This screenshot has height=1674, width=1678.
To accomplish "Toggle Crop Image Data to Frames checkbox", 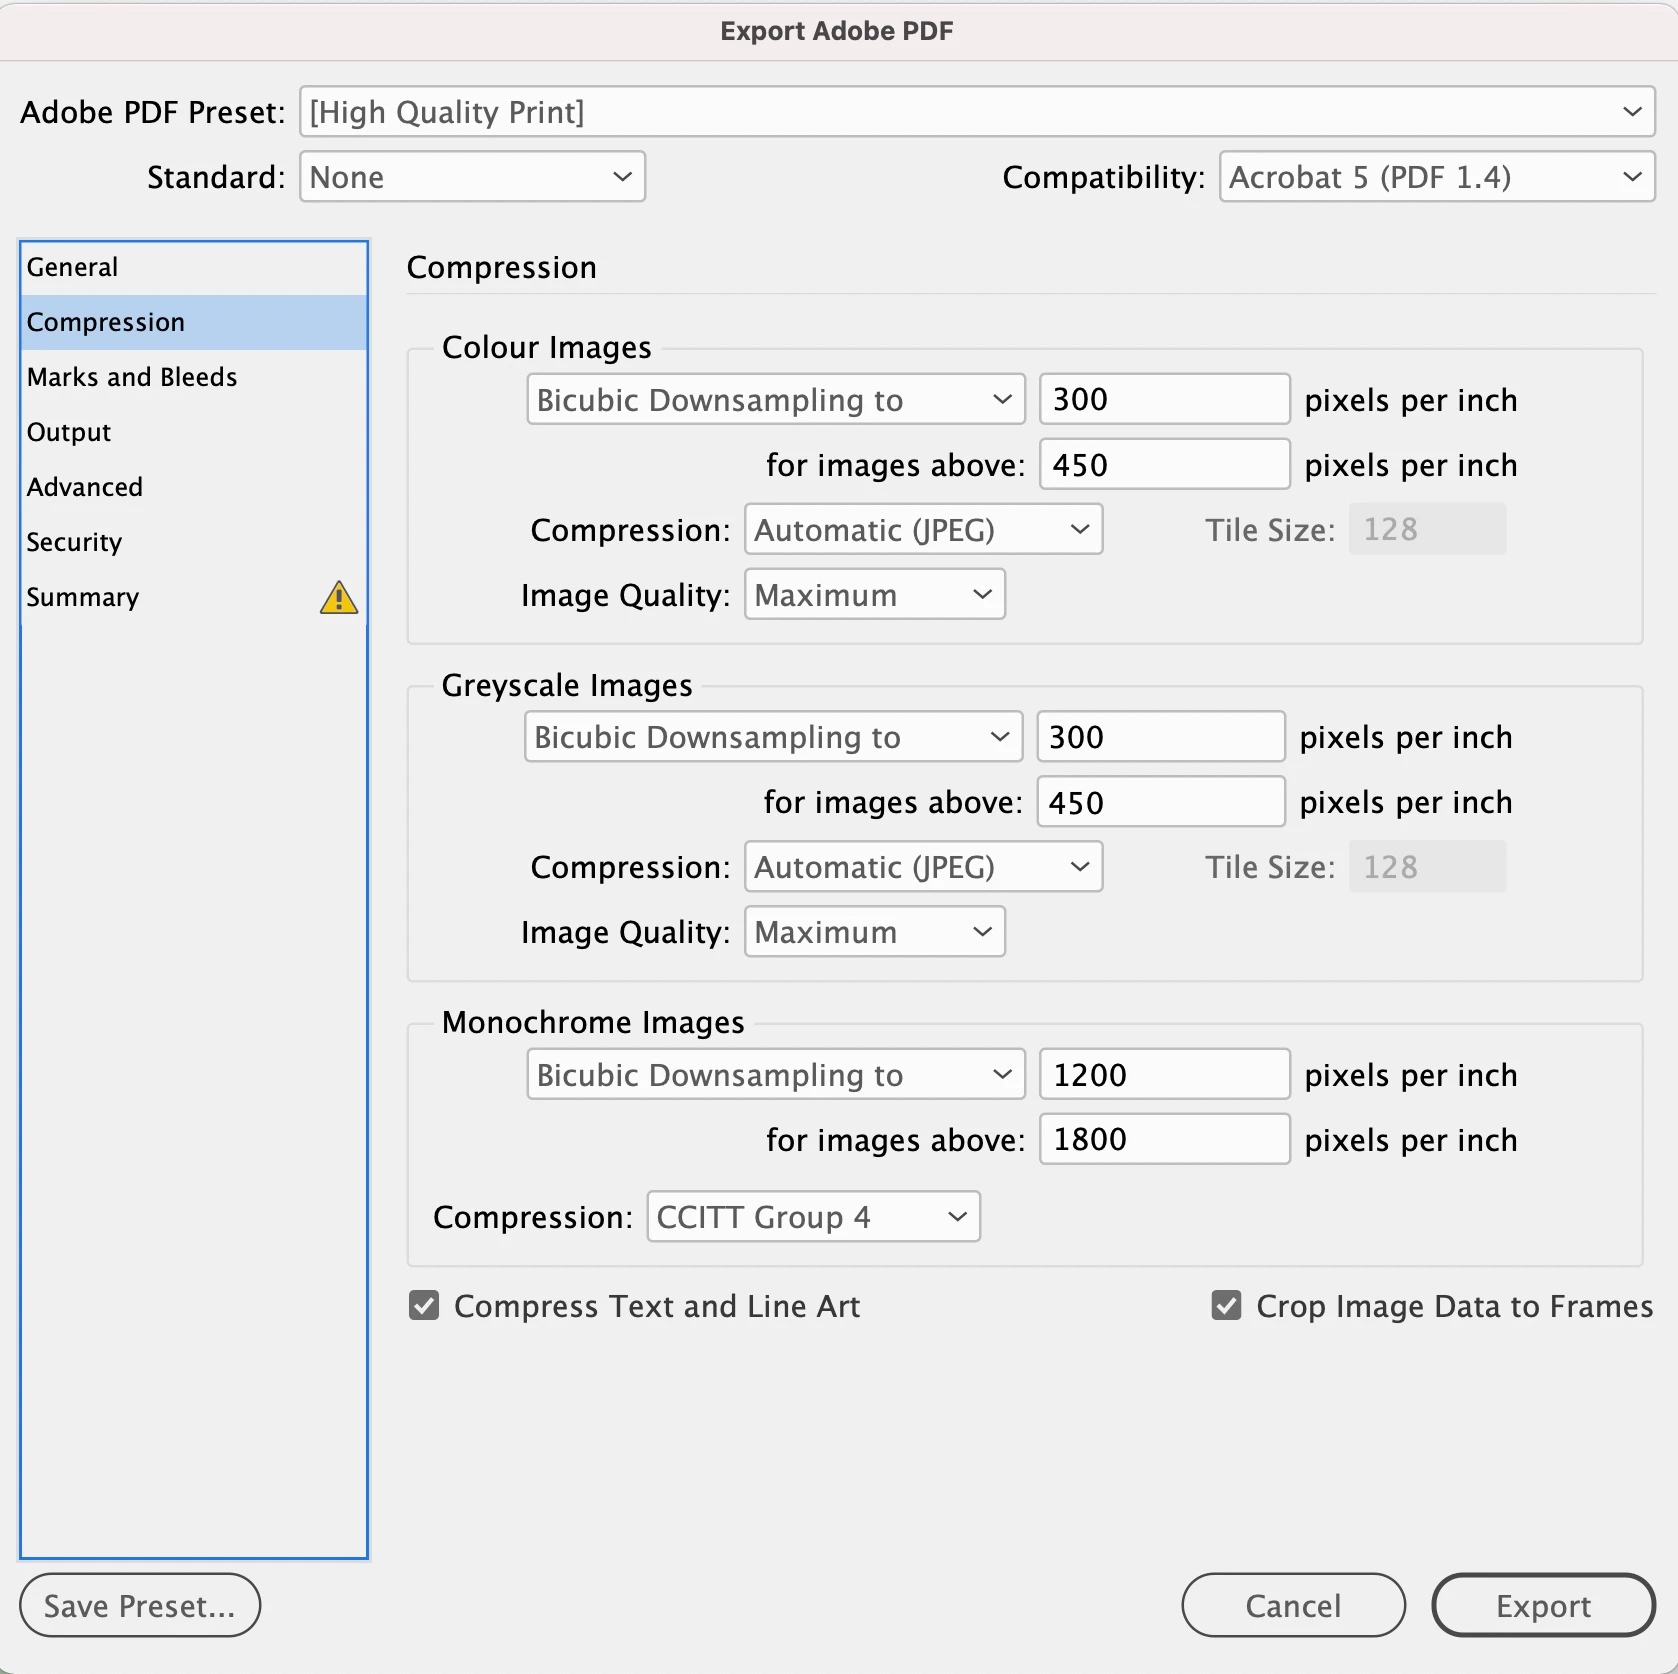I will pos(1226,1306).
